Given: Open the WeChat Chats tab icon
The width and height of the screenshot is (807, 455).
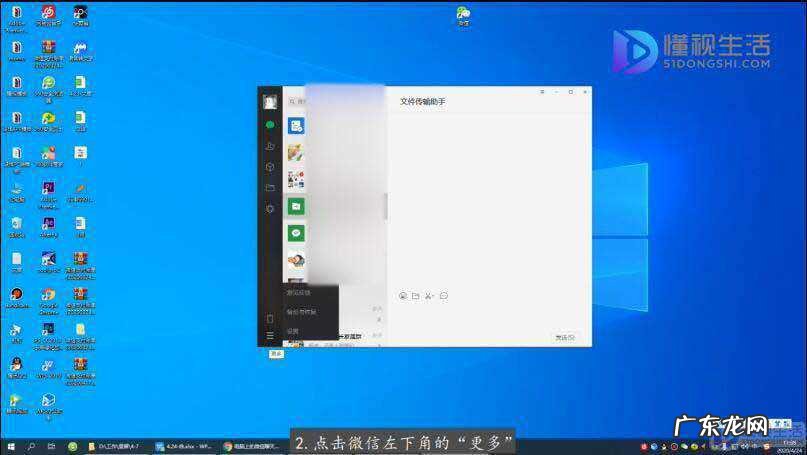Looking at the screenshot, I should [270, 125].
